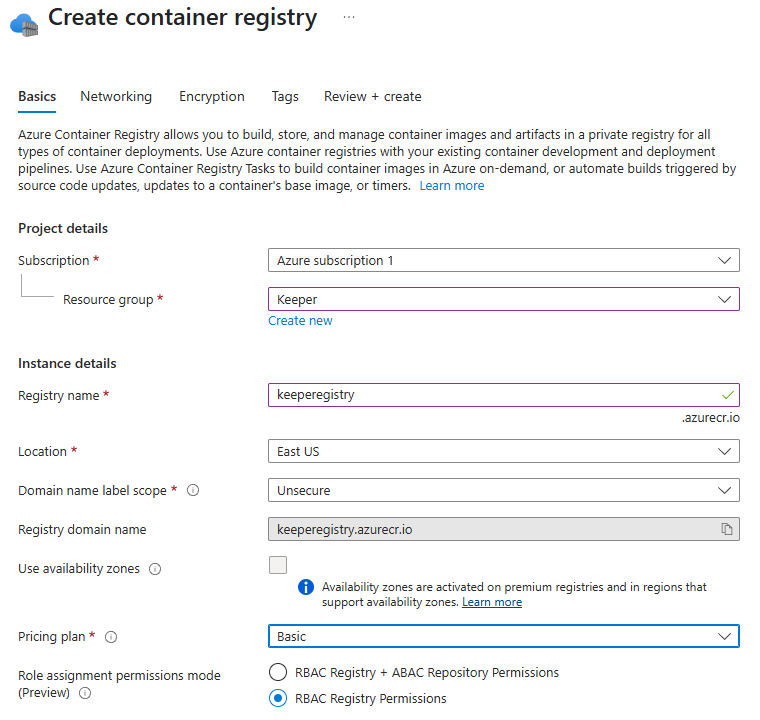Click info icon next to Use availability zones
This screenshot has height=720, width=760.
155,569
